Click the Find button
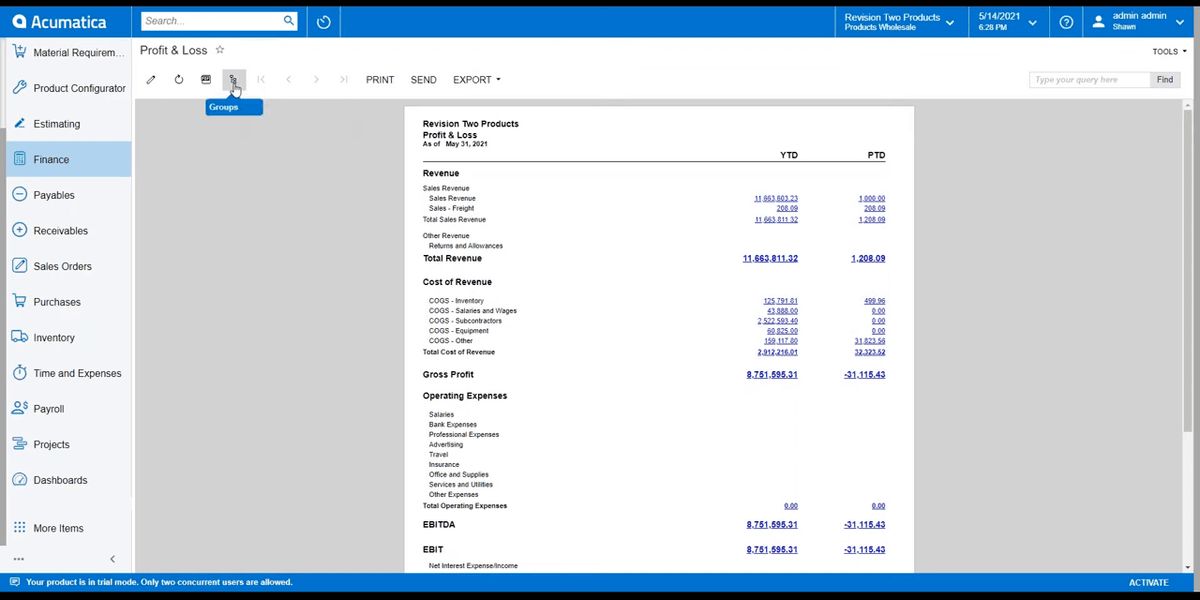 pyautogui.click(x=1165, y=80)
